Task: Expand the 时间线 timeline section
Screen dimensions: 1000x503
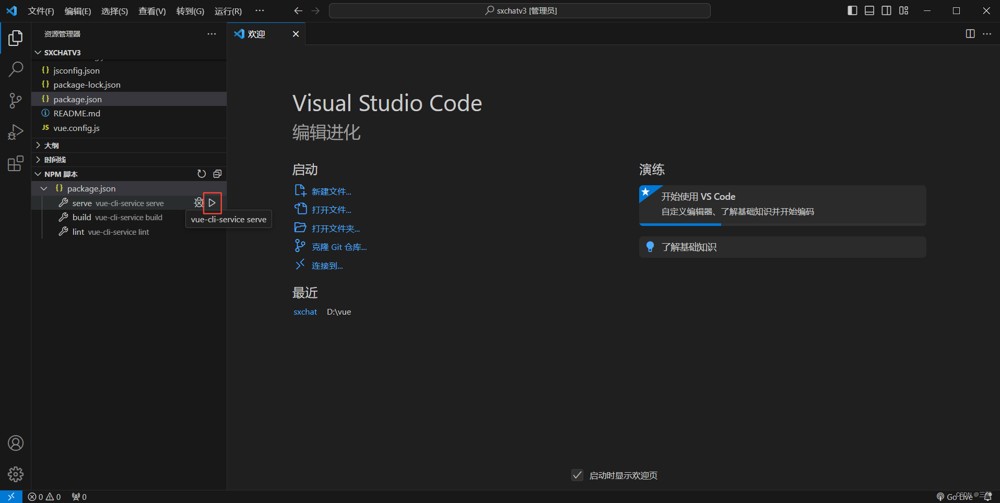Action: [129, 159]
